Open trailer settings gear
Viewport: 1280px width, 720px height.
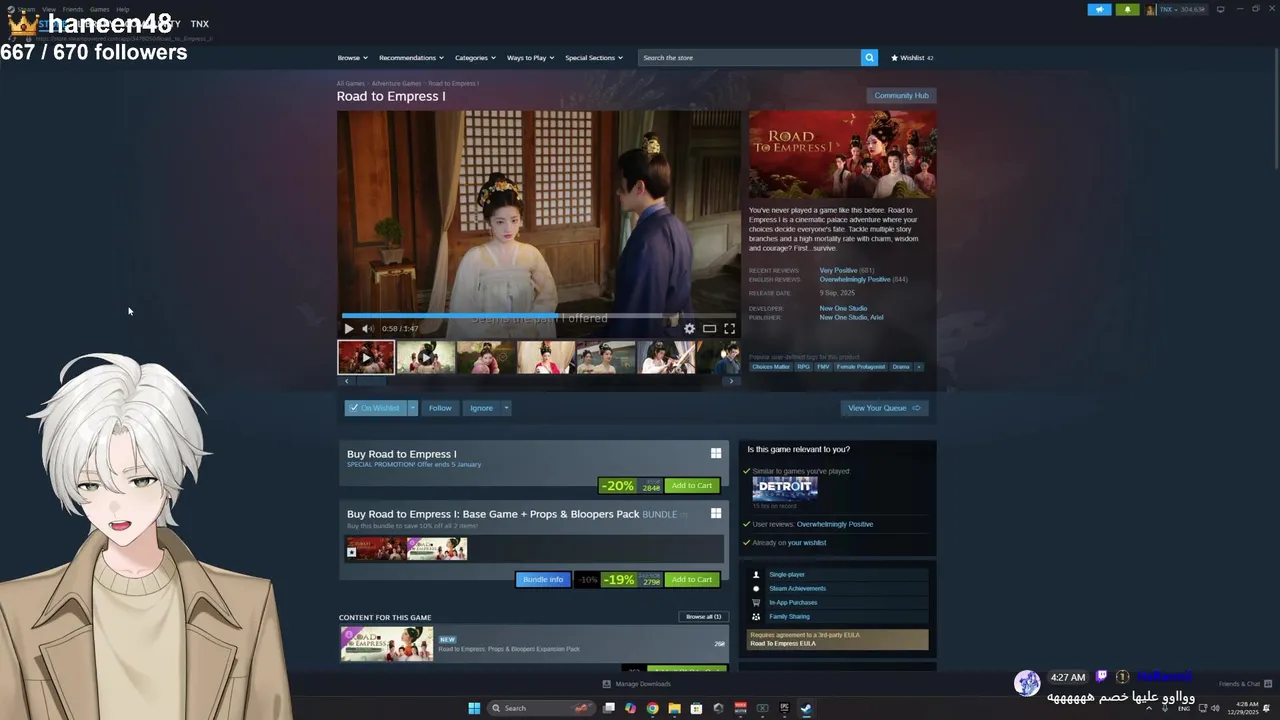tap(689, 328)
